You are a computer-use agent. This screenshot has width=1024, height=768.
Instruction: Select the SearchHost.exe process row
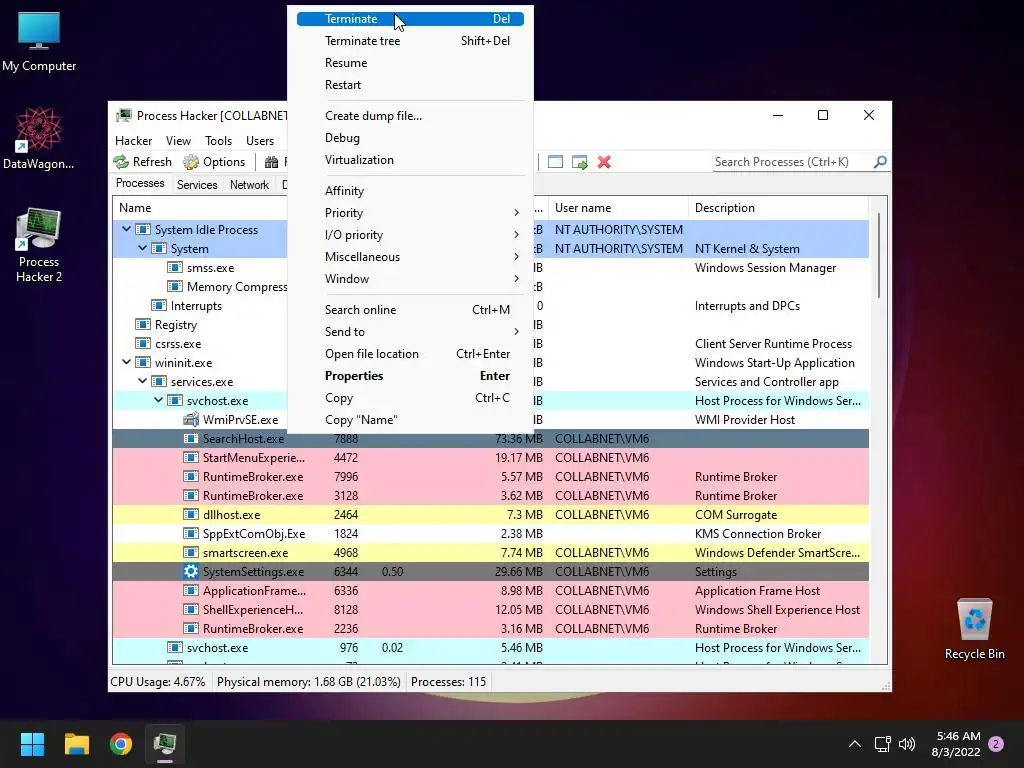pyautogui.click(x=490, y=439)
